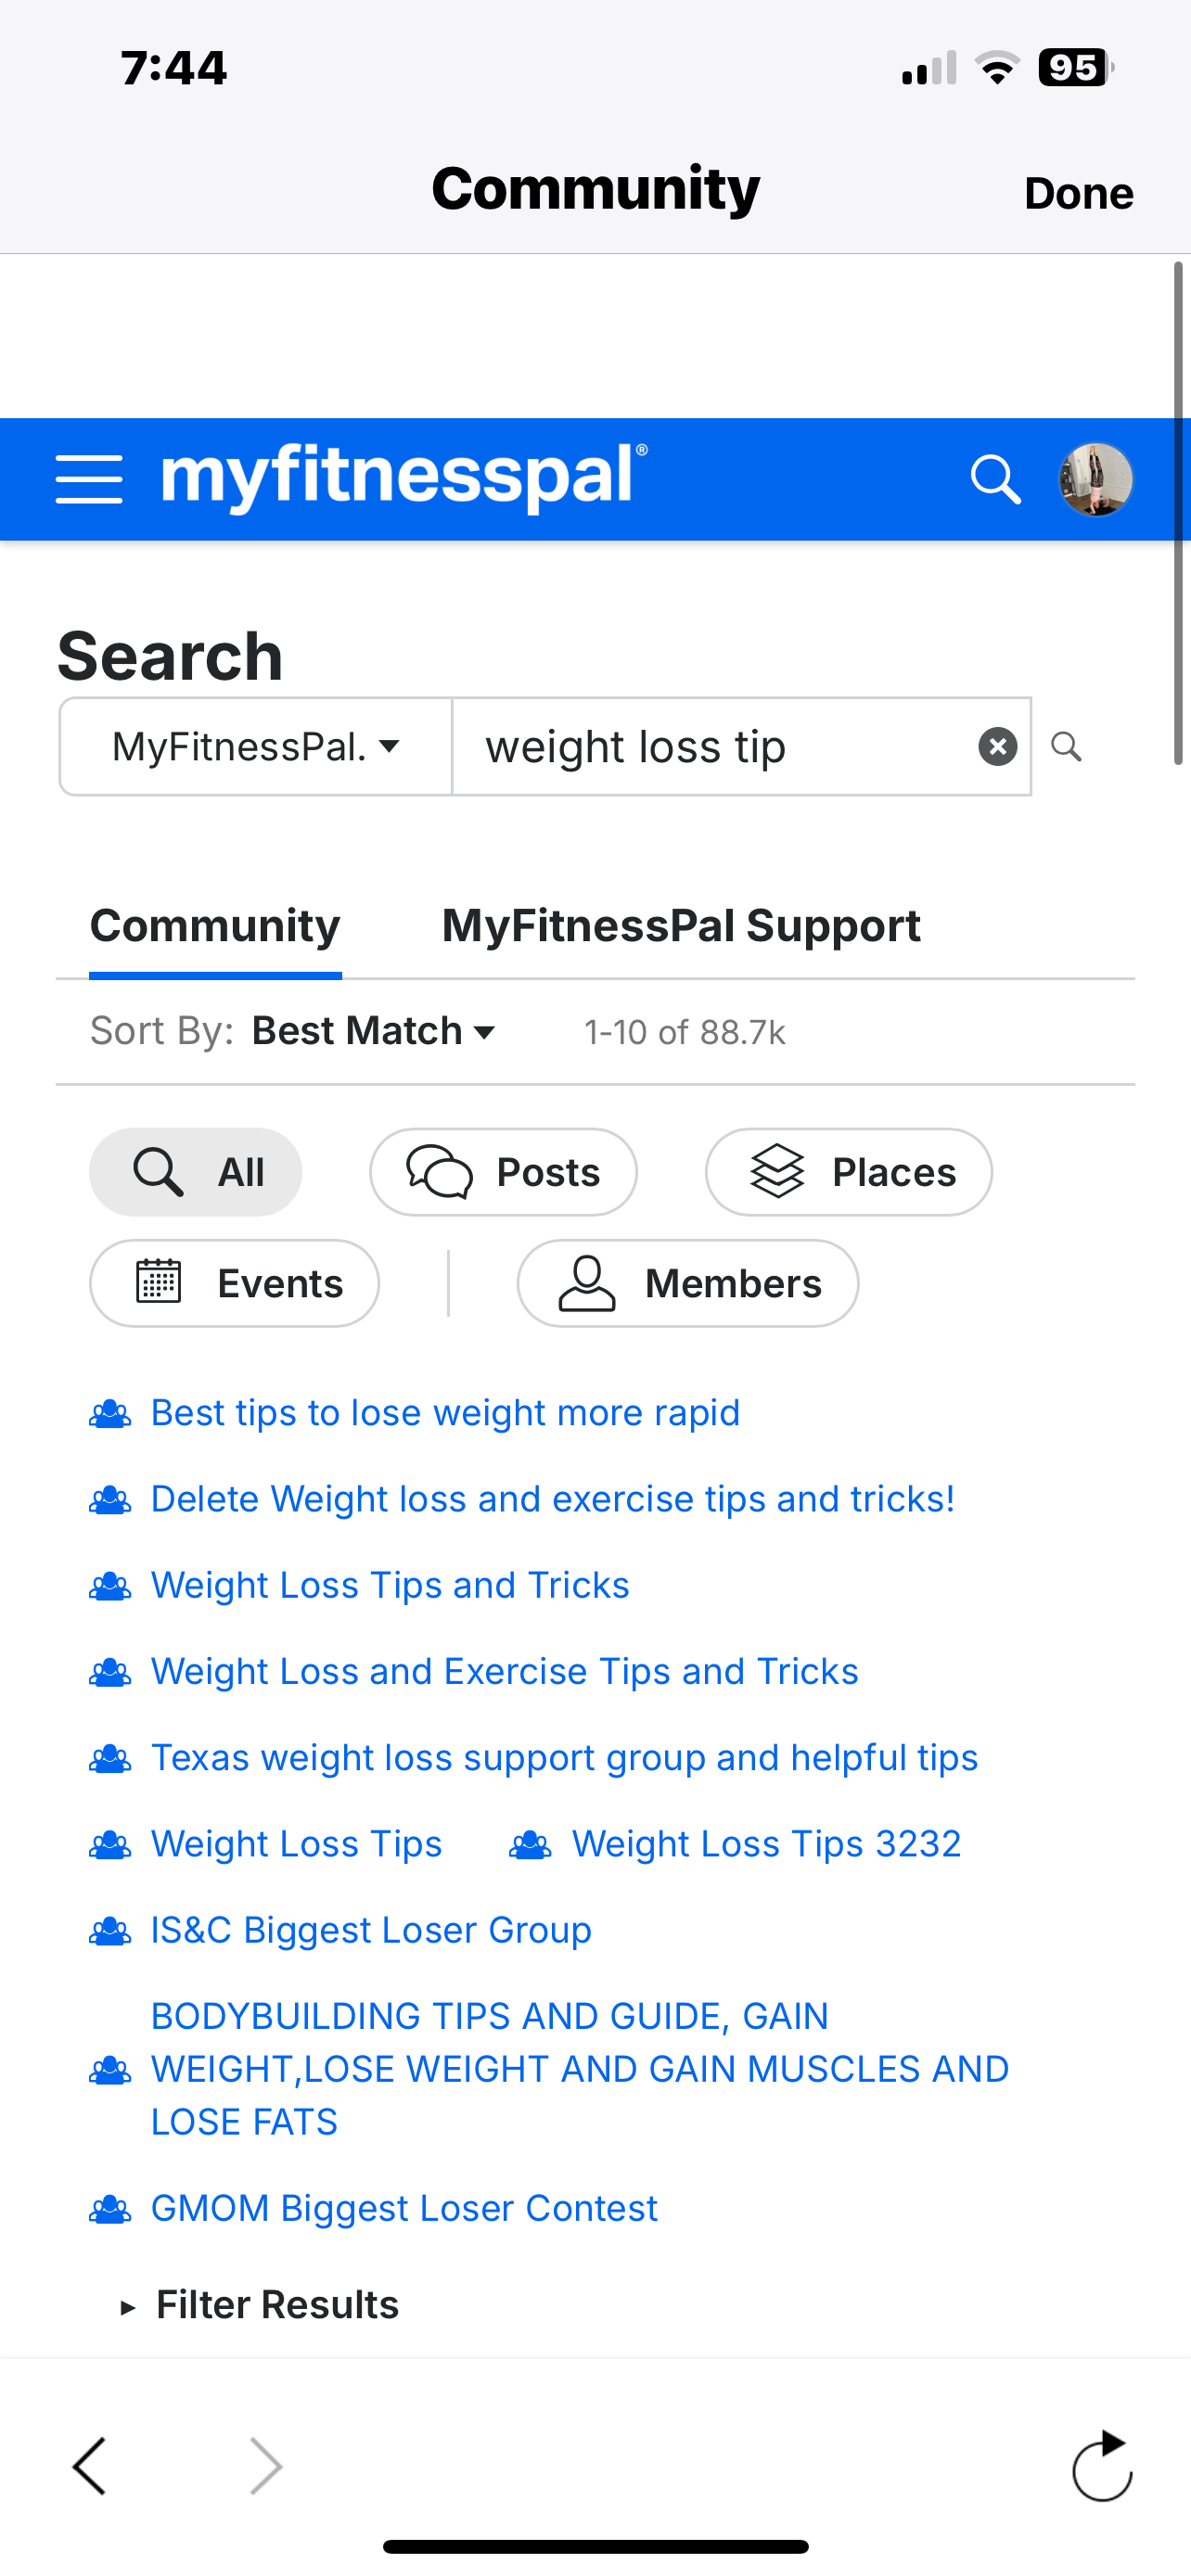Open the Sort By Best Match dropdown
This screenshot has height=2576, width=1191.
(374, 1031)
